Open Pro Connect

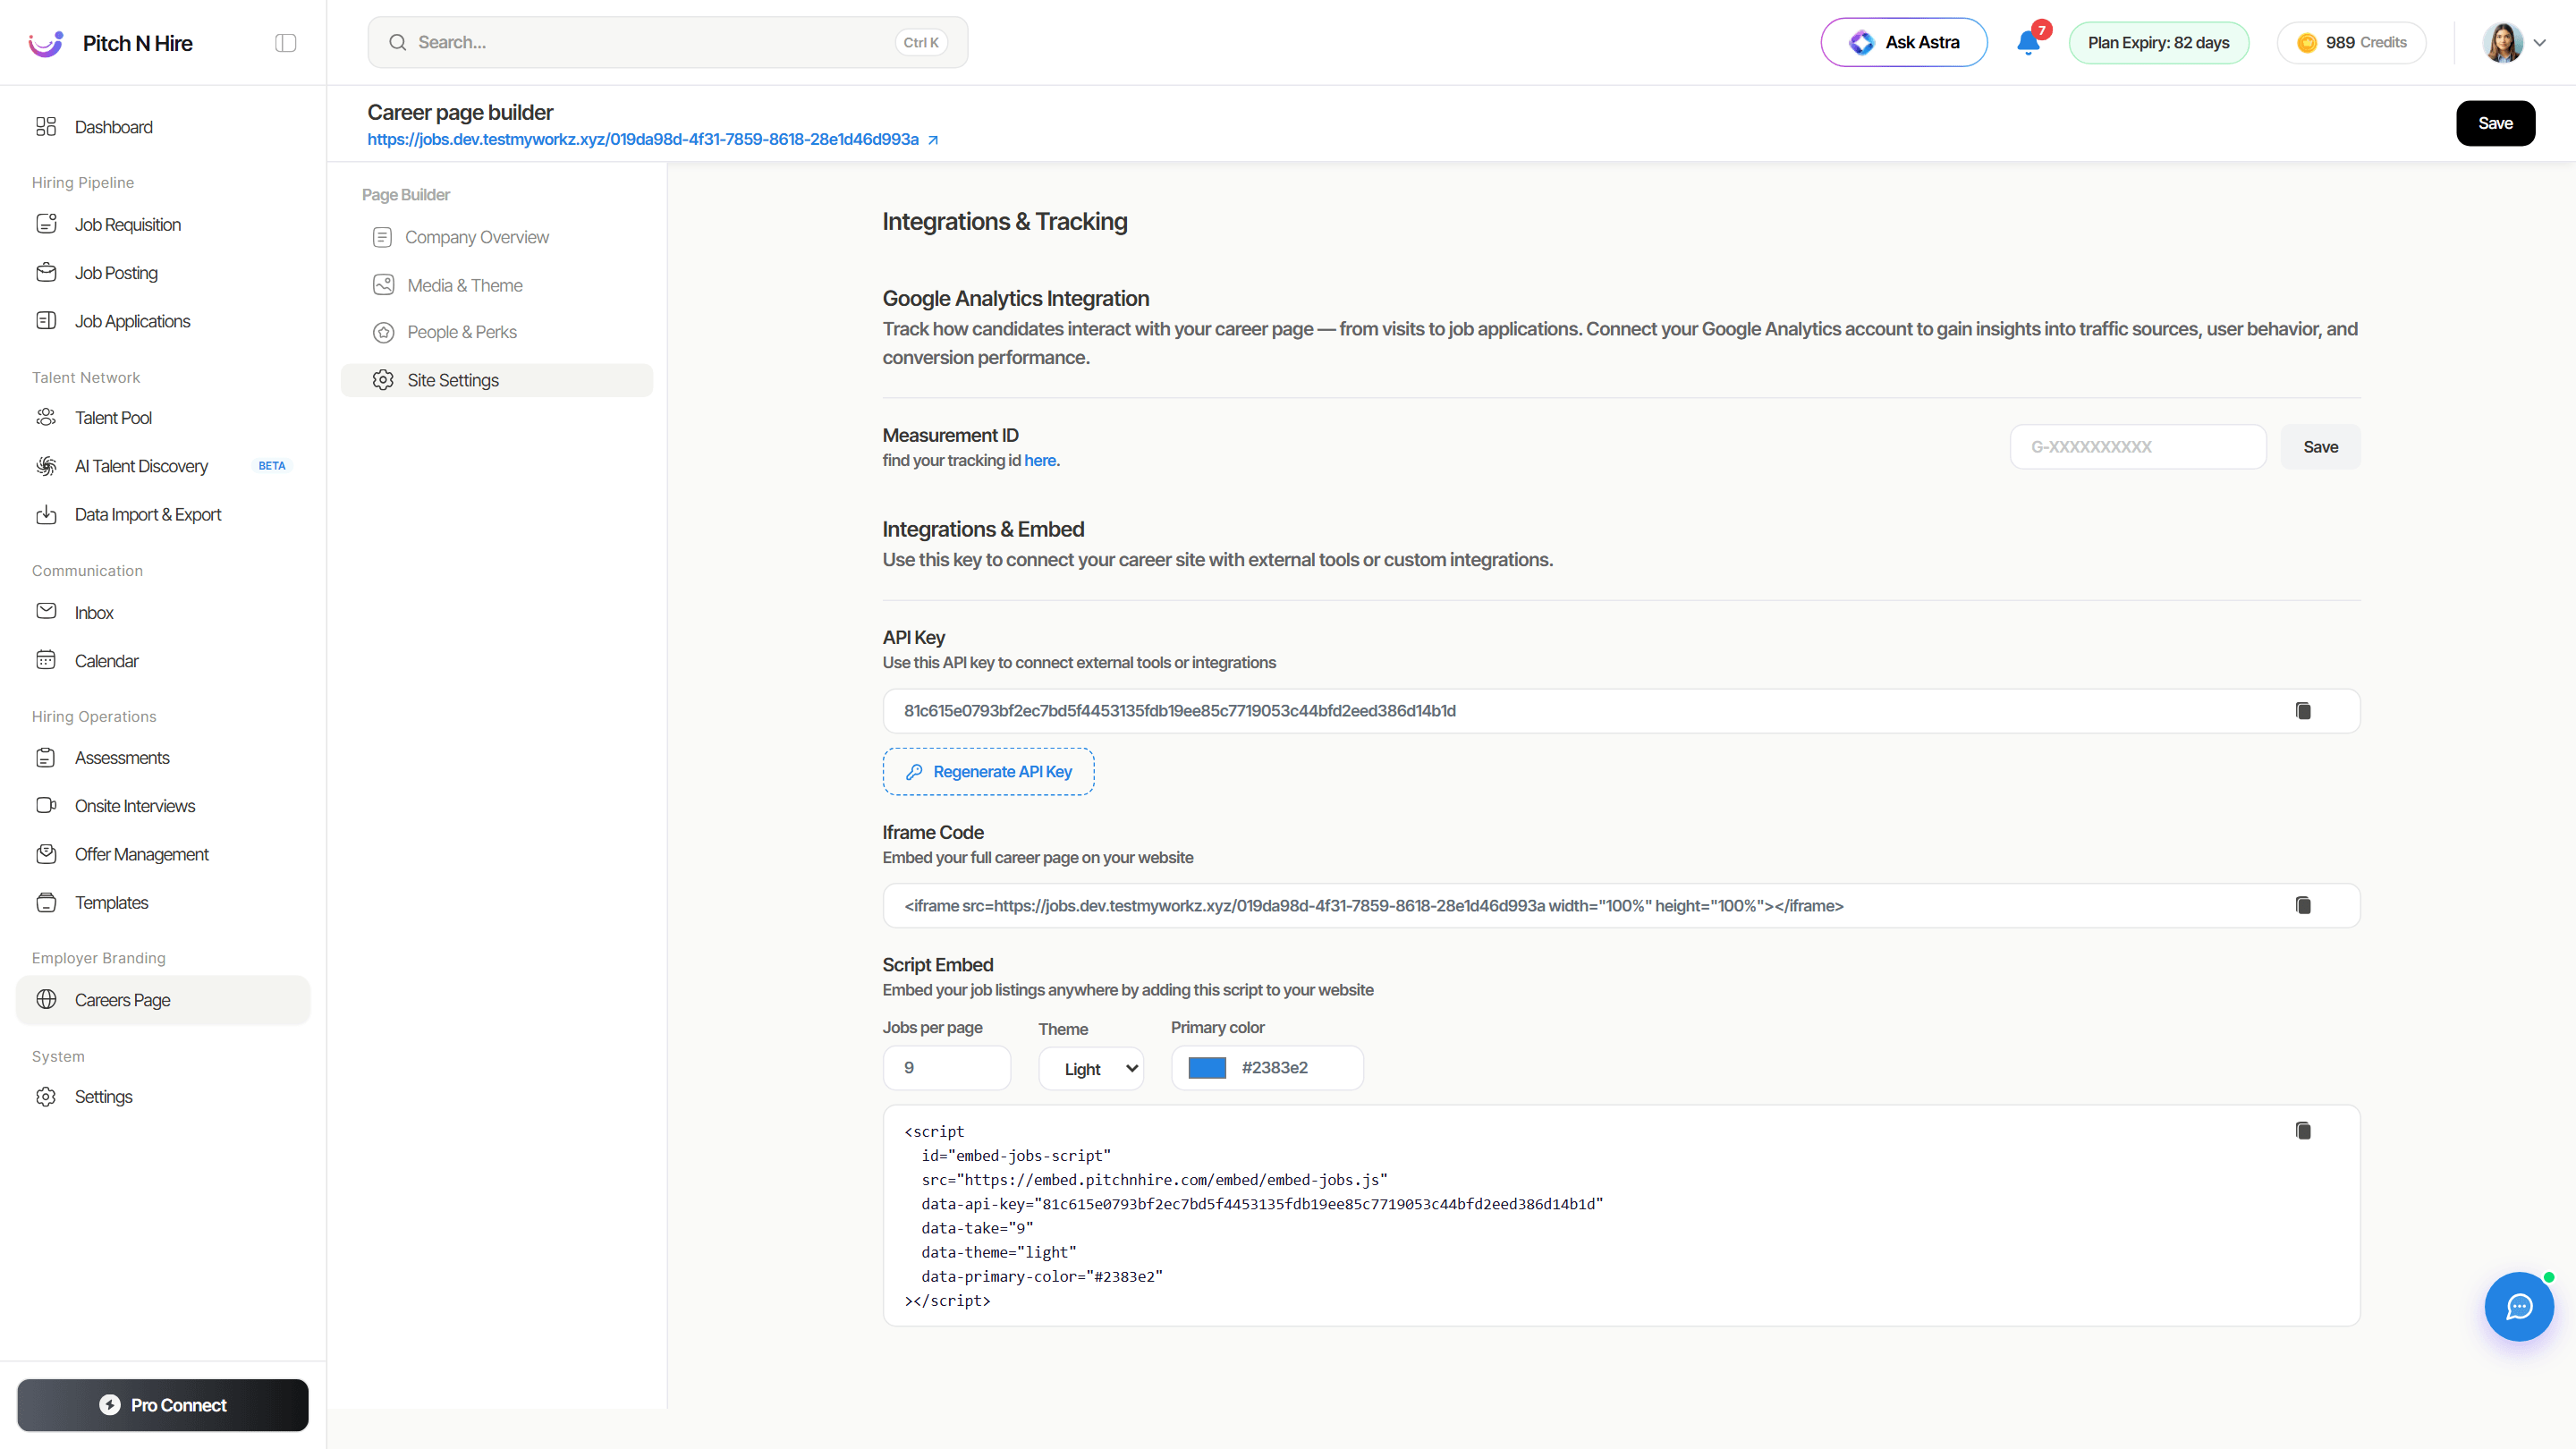tap(163, 1405)
